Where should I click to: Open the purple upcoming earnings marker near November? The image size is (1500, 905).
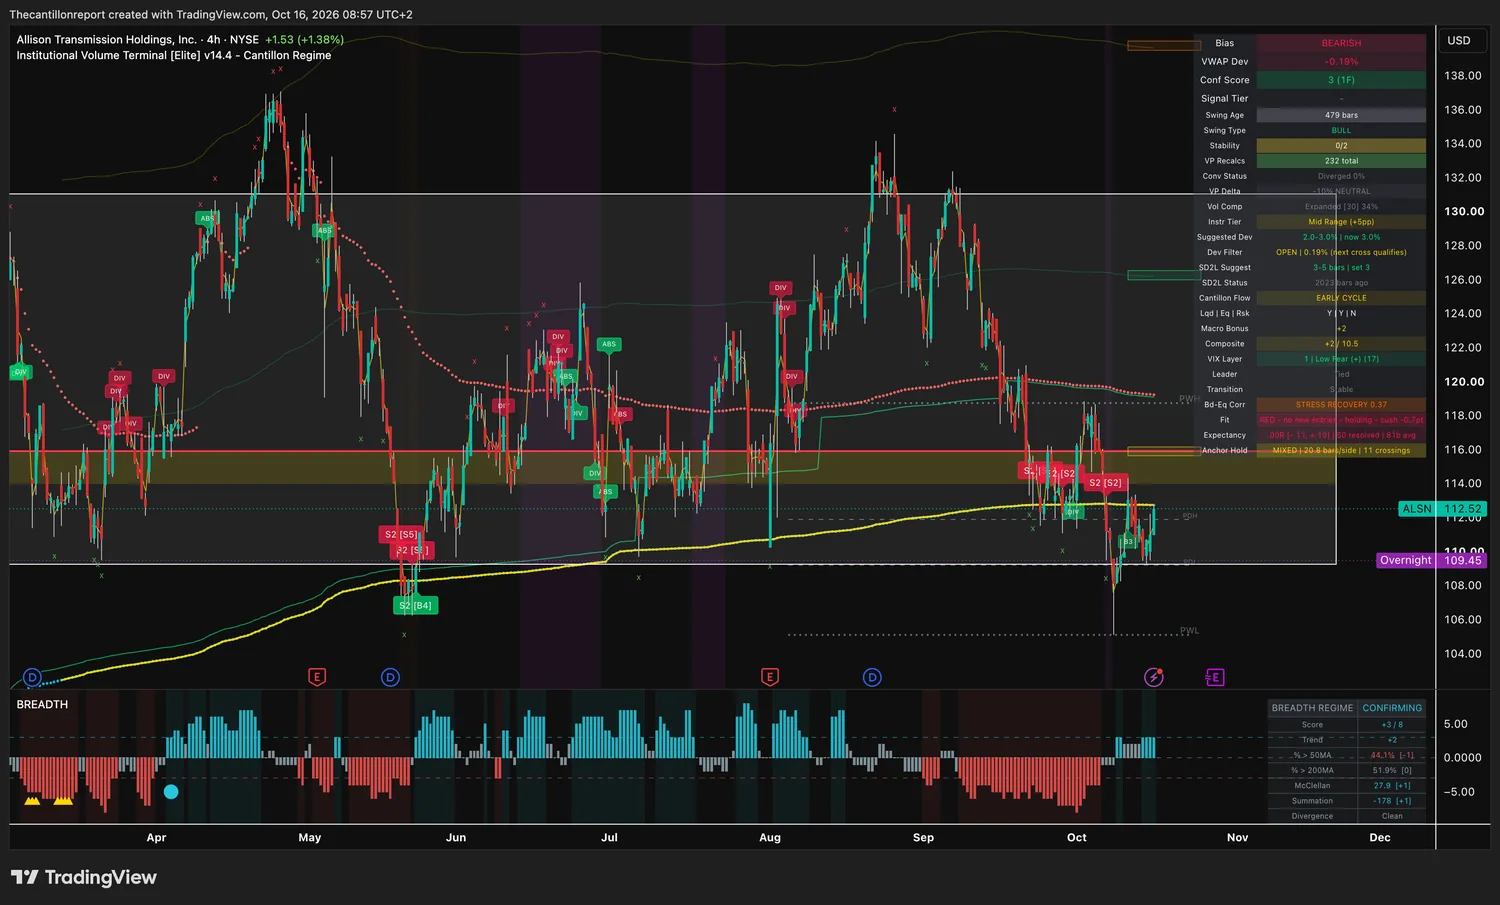point(1214,677)
